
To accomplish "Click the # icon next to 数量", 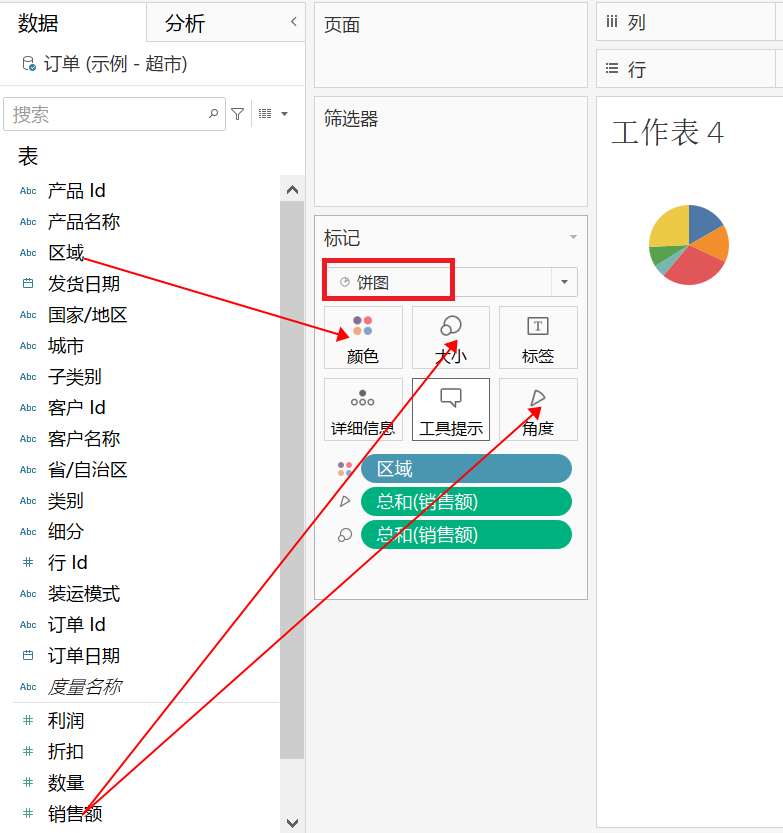I will click(28, 783).
